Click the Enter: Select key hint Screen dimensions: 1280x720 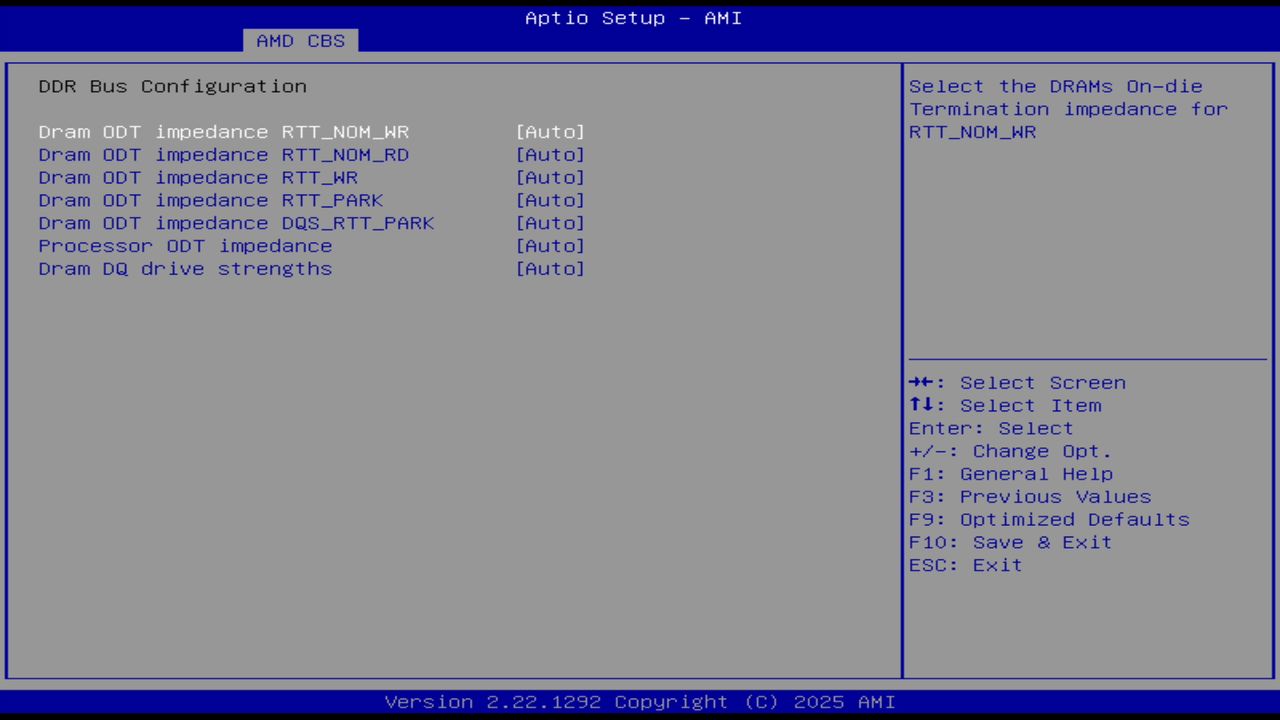point(991,429)
